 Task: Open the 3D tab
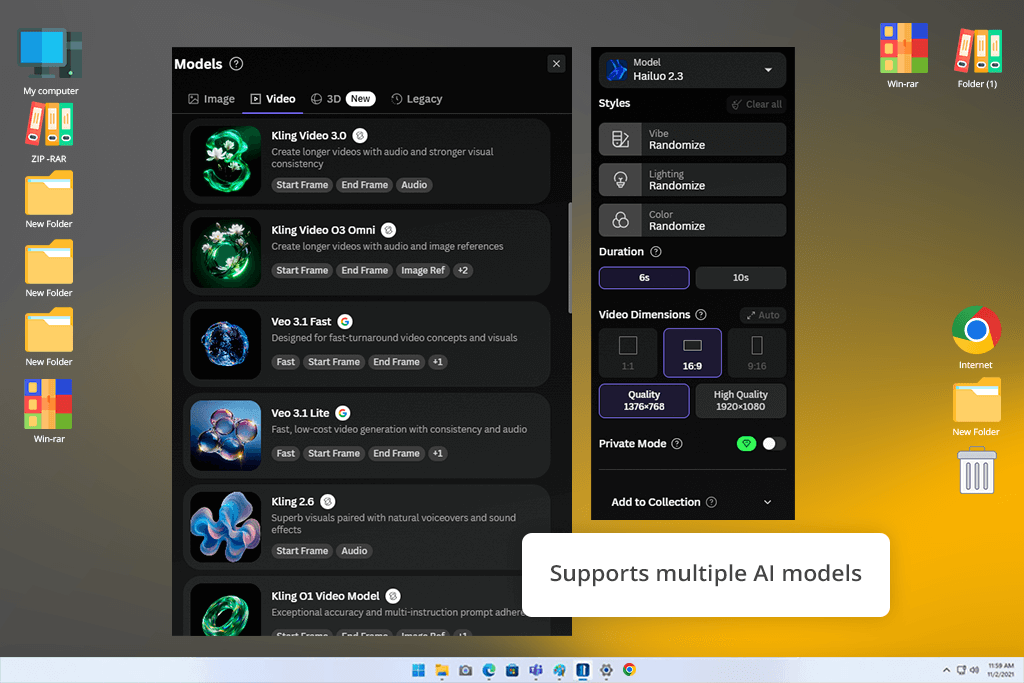[x=342, y=99]
